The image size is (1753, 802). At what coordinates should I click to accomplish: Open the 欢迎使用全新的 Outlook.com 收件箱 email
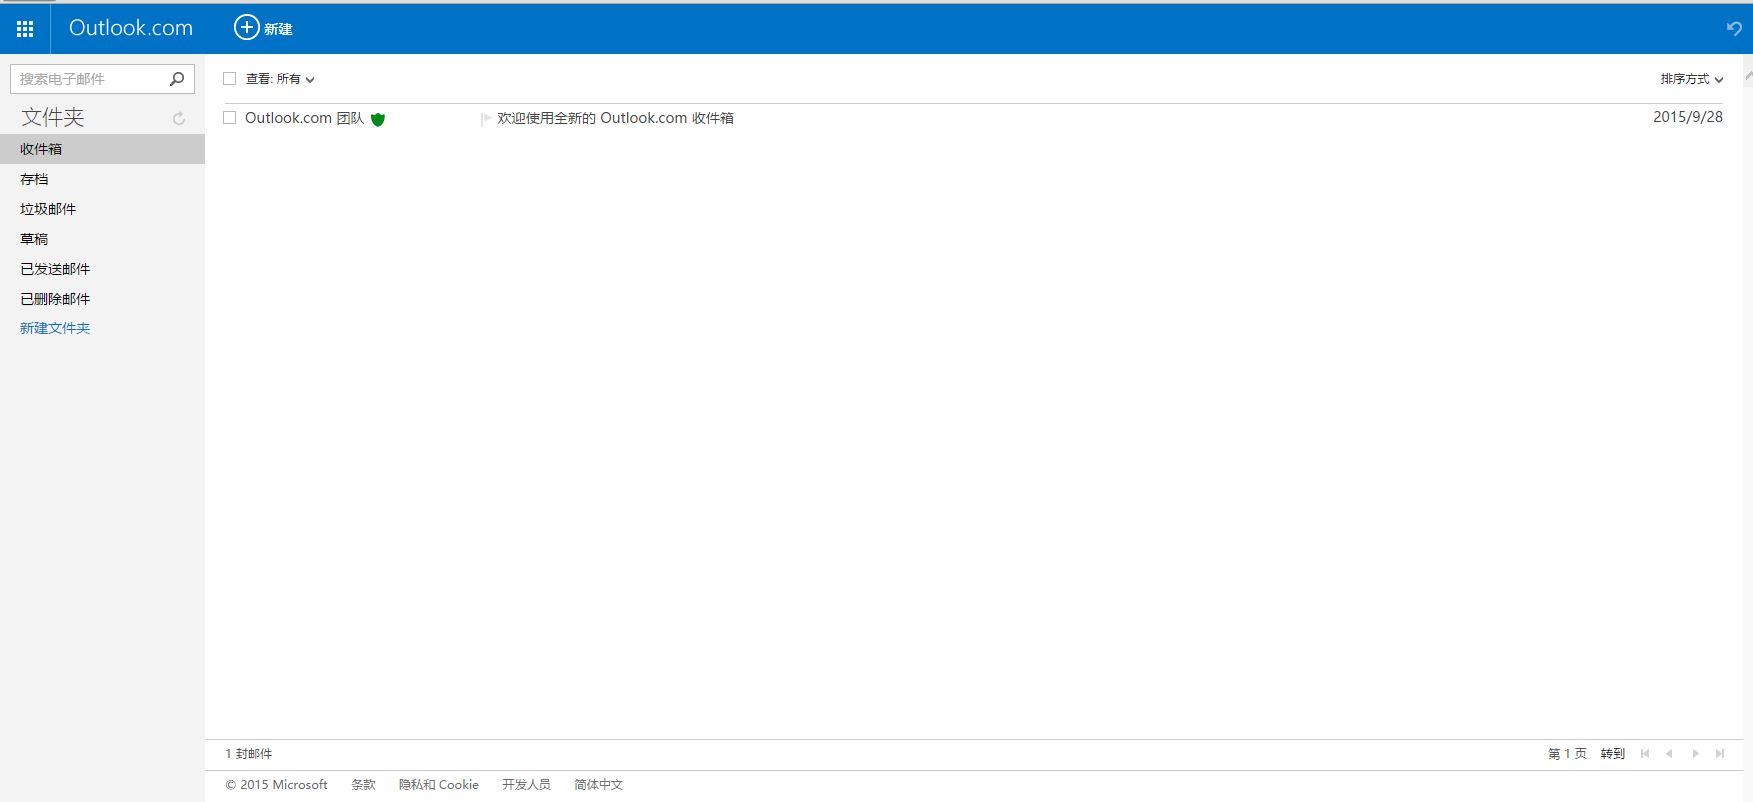click(x=615, y=118)
